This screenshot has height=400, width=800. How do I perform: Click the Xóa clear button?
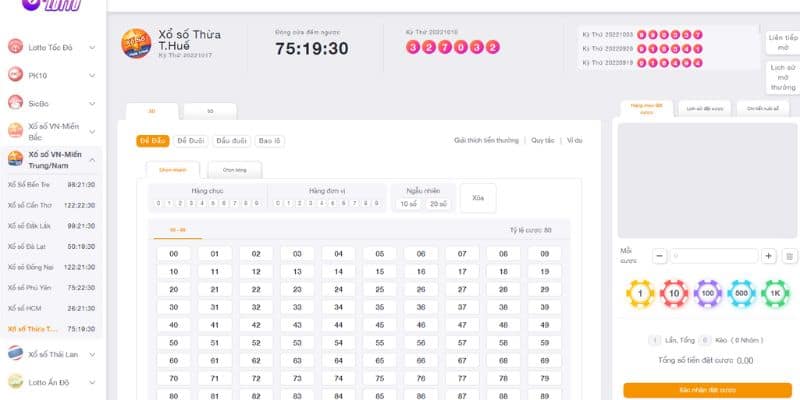pyautogui.click(x=477, y=199)
